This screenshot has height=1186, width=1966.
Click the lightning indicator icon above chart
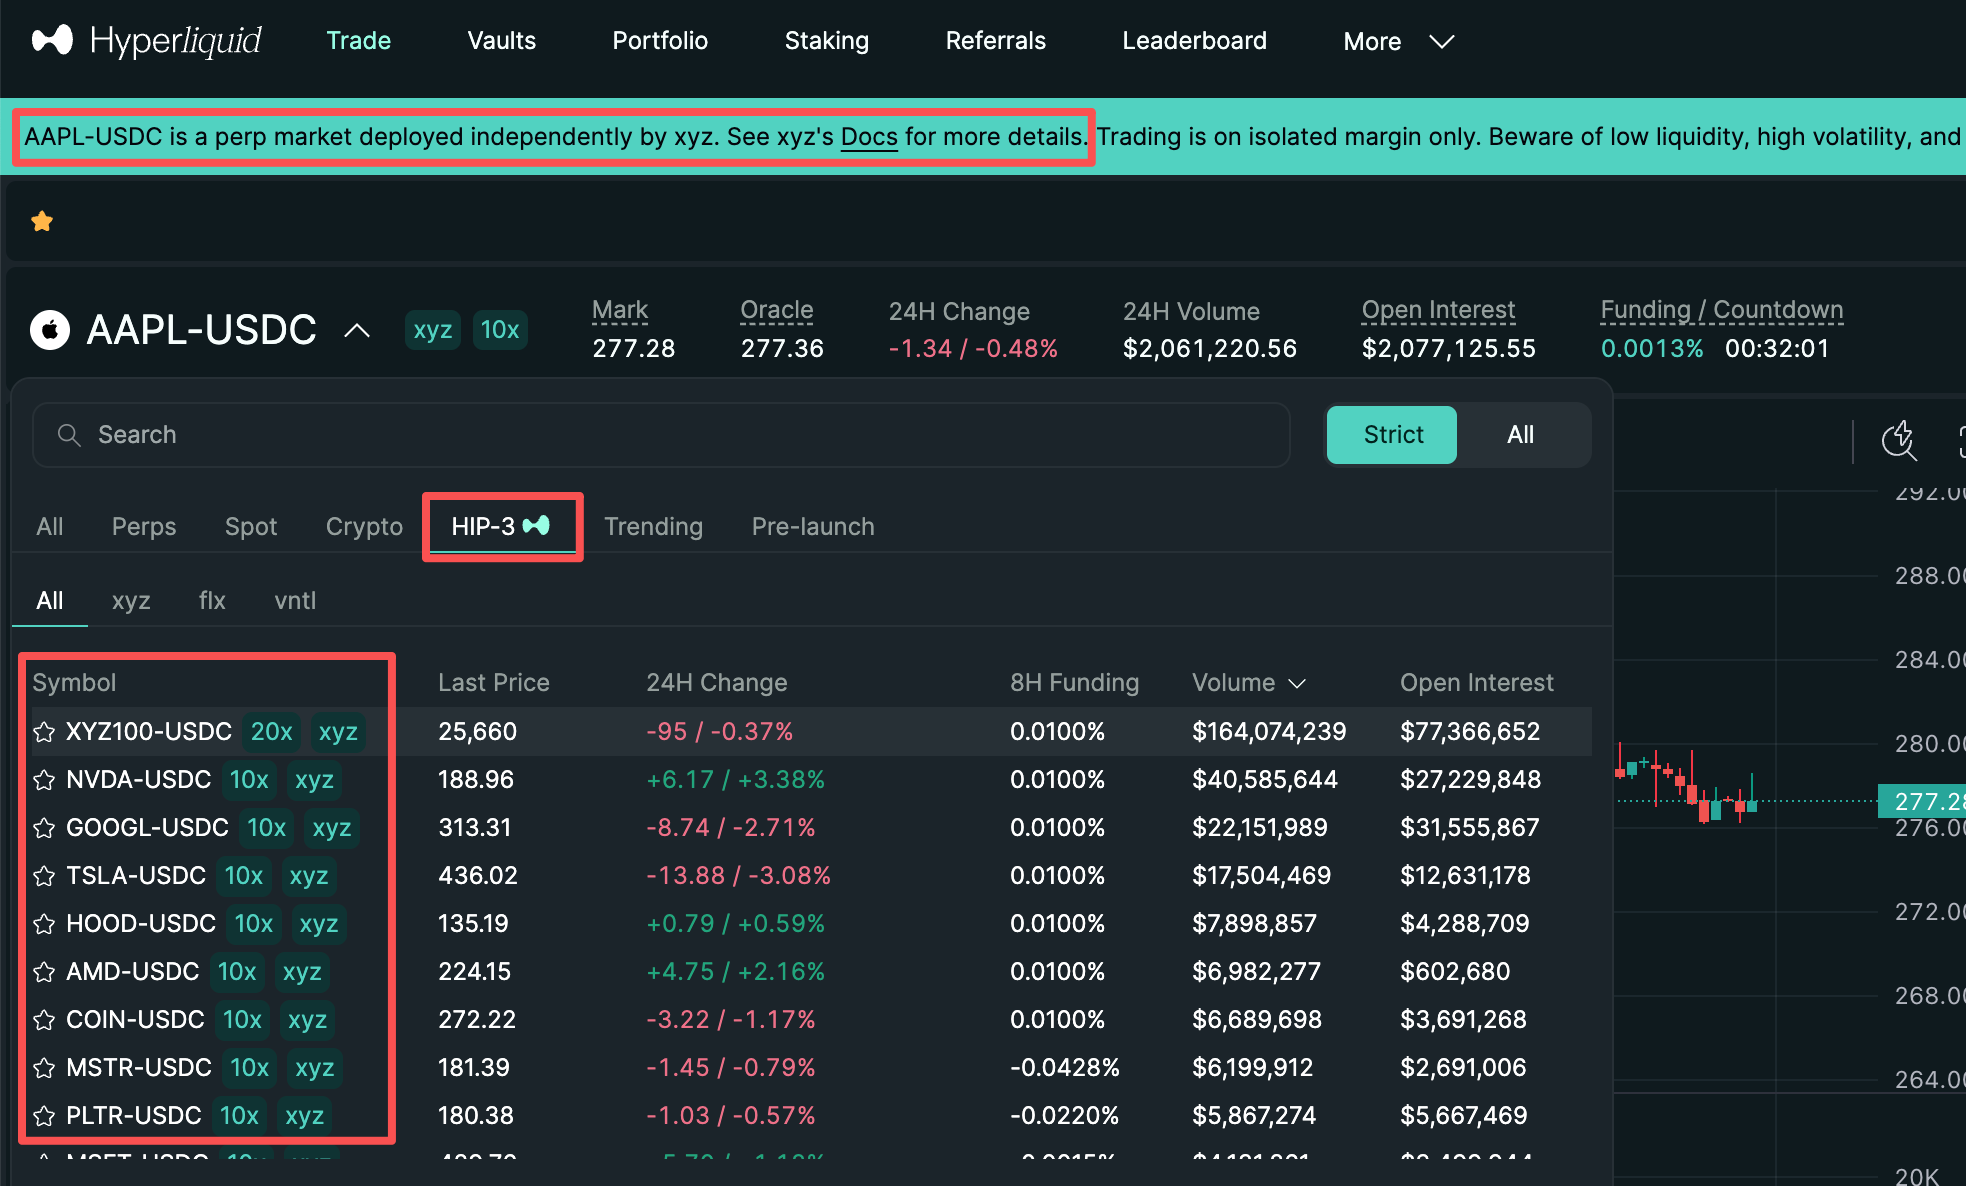tap(1898, 439)
